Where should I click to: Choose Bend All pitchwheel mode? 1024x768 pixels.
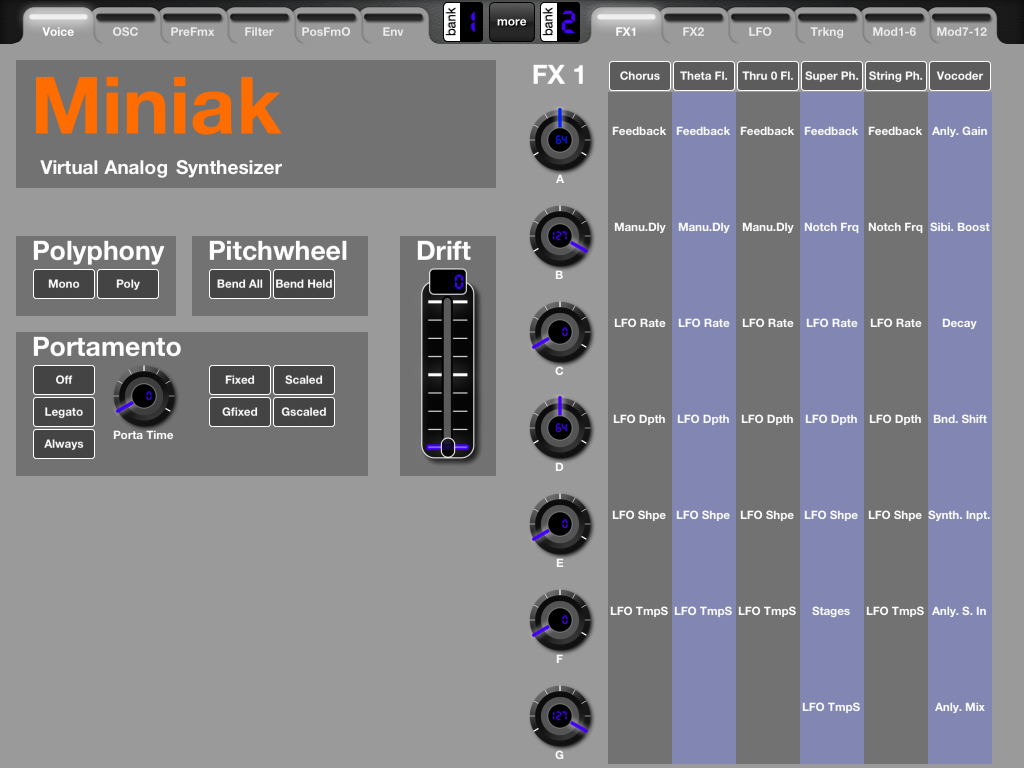[240, 284]
